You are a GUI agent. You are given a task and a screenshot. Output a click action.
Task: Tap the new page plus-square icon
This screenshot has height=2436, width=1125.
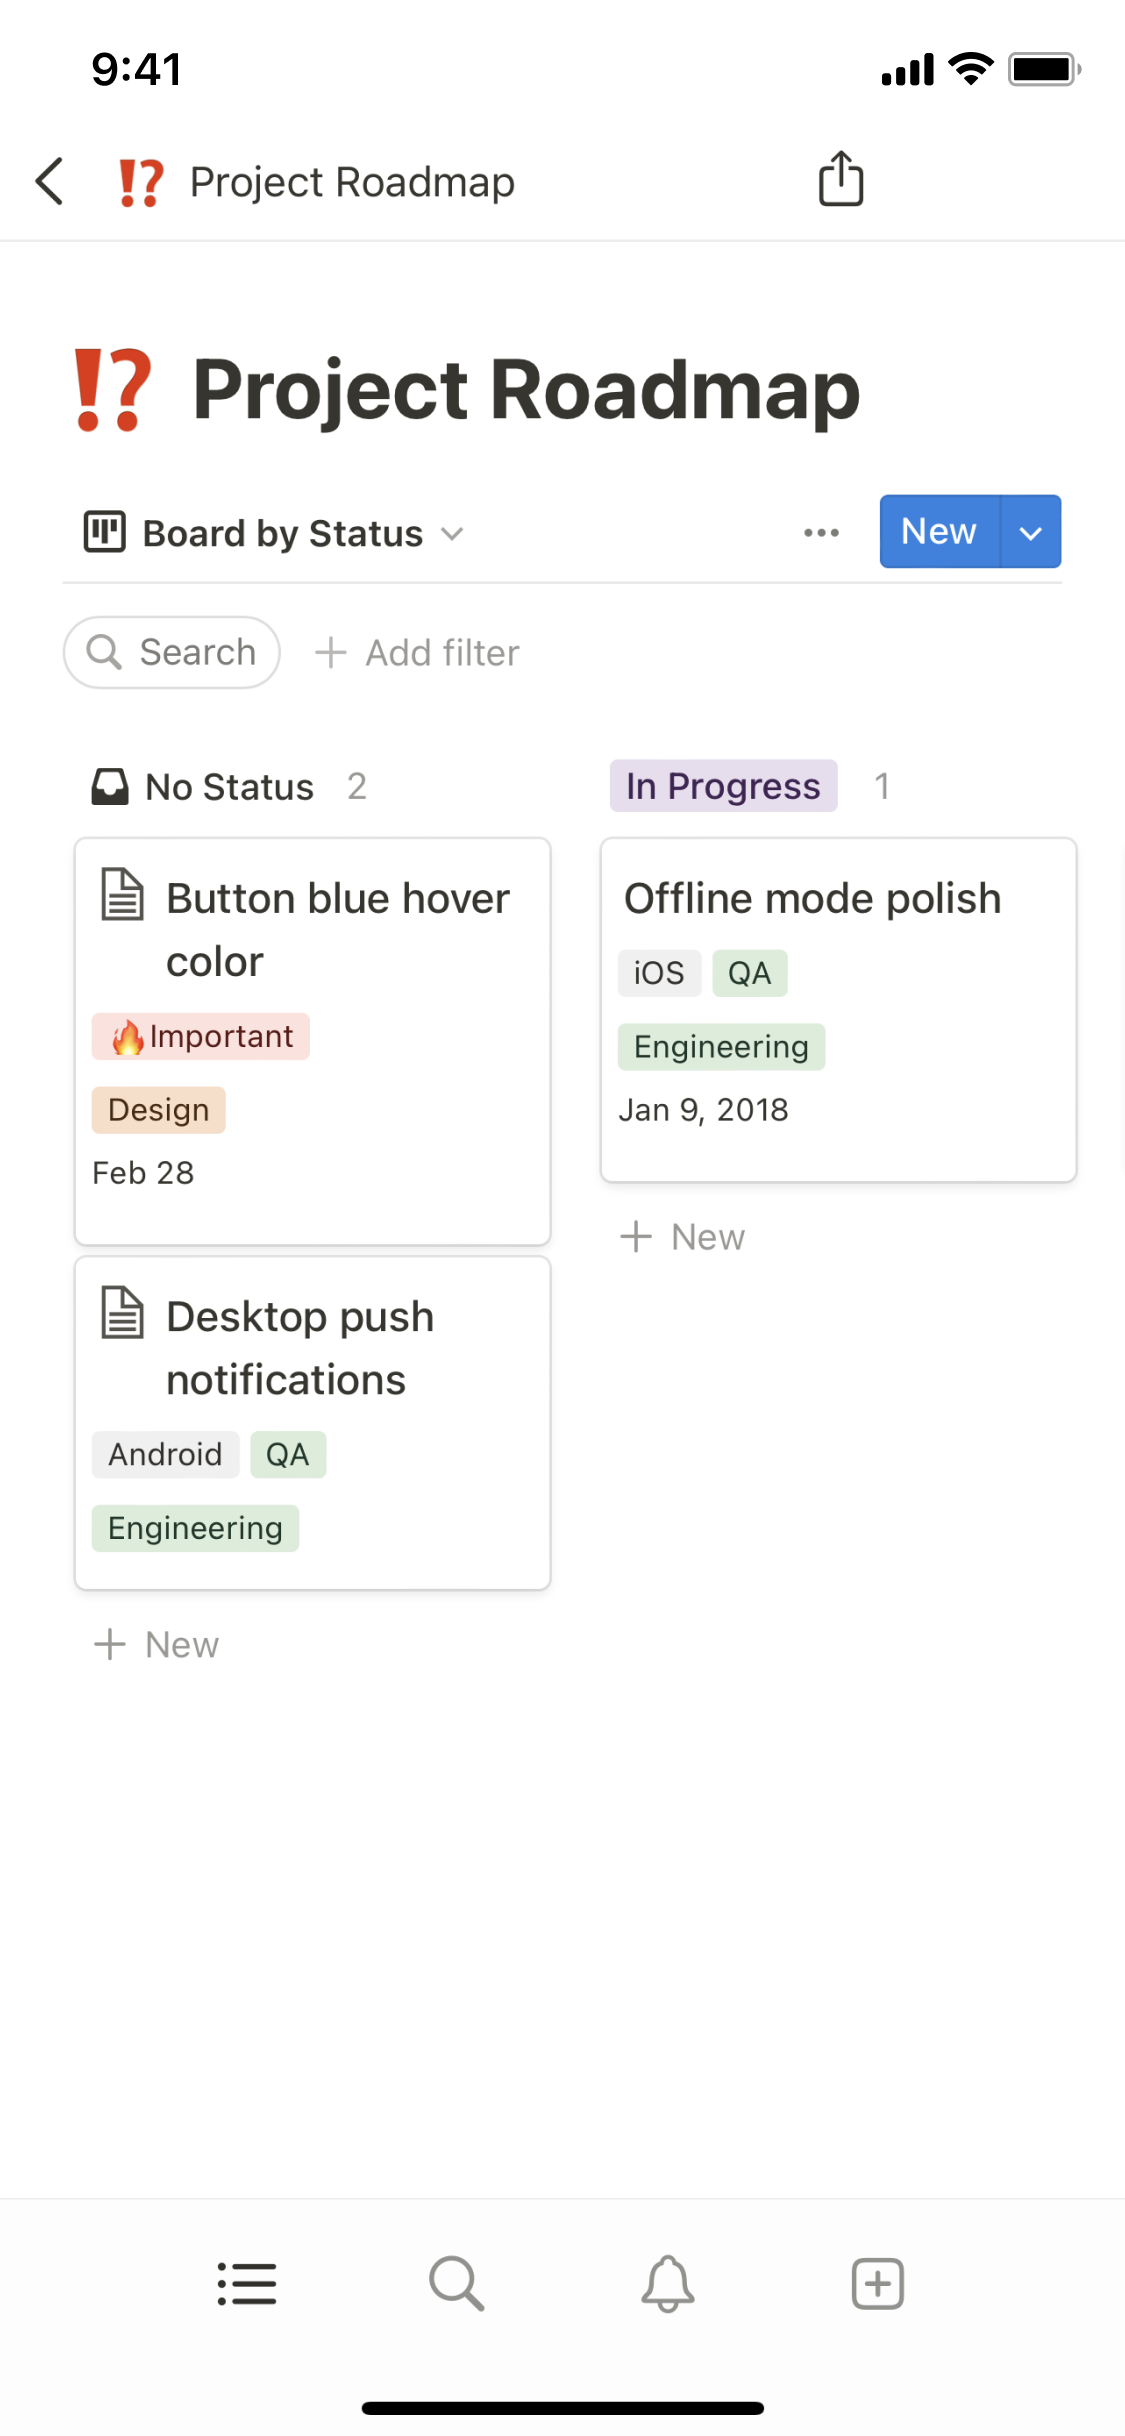coord(878,2284)
